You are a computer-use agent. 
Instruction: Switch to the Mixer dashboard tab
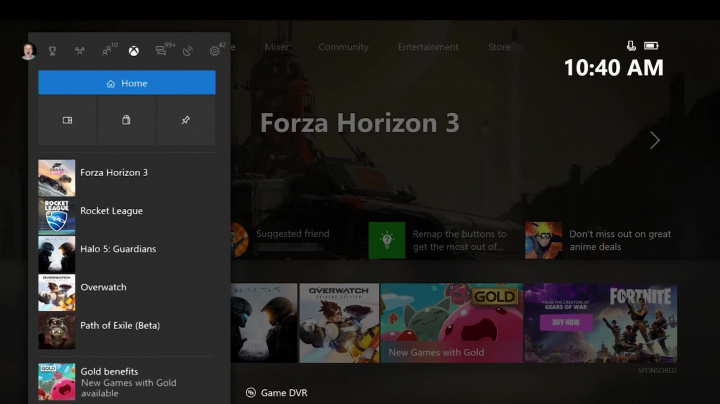pyautogui.click(x=277, y=47)
